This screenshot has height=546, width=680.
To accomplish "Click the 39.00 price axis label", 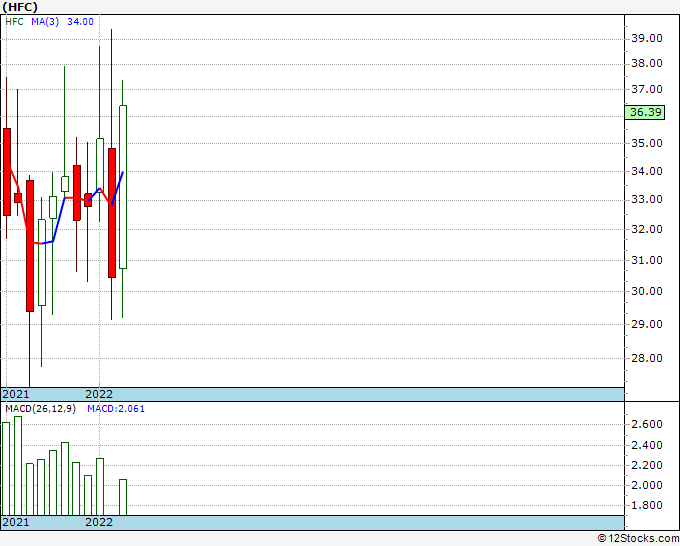I will click(647, 38).
